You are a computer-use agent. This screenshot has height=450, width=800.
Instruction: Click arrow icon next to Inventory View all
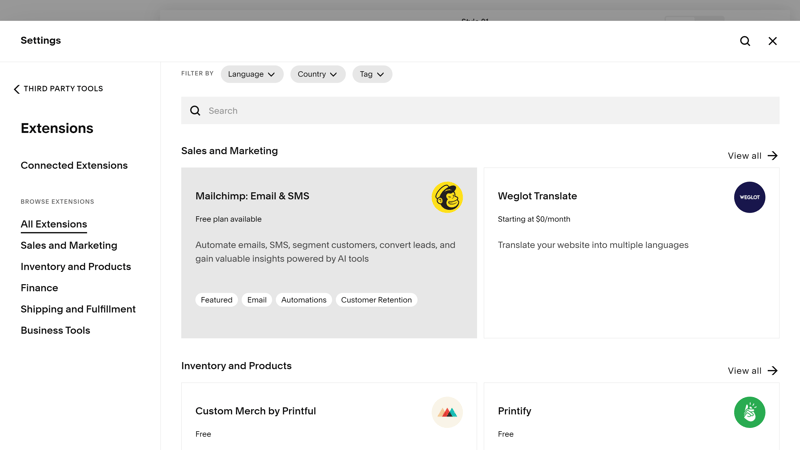pyautogui.click(x=772, y=371)
